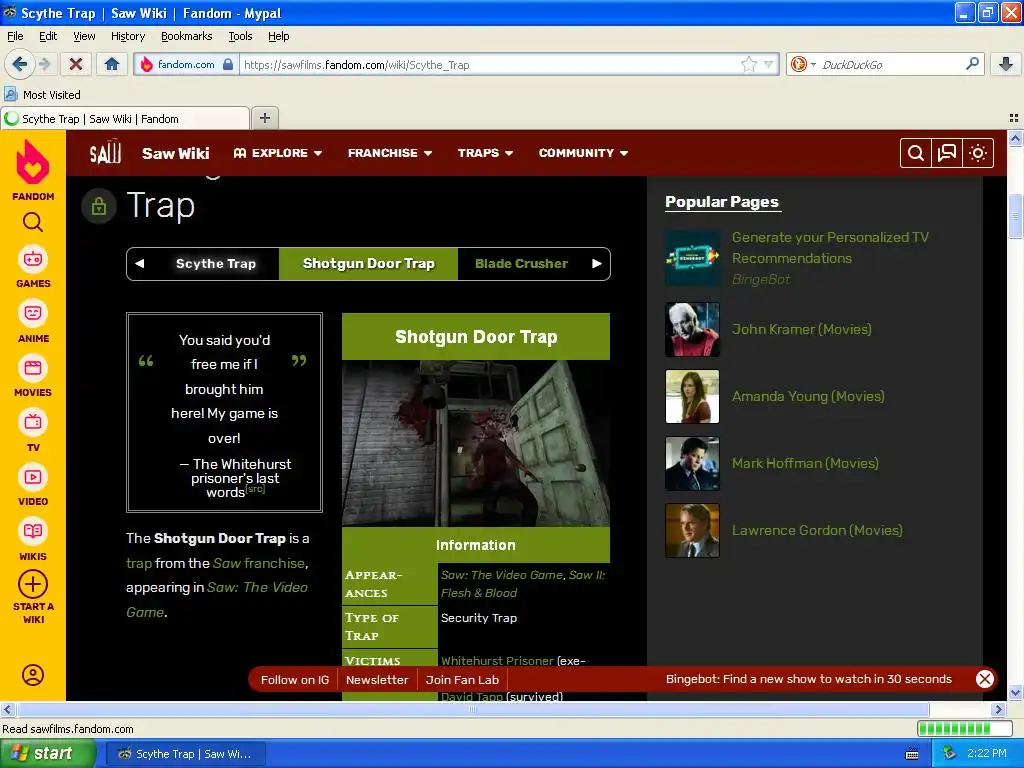The image size is (1024, 768).
Task: Open the Downloads arrow button
Action: (1006, 64)
